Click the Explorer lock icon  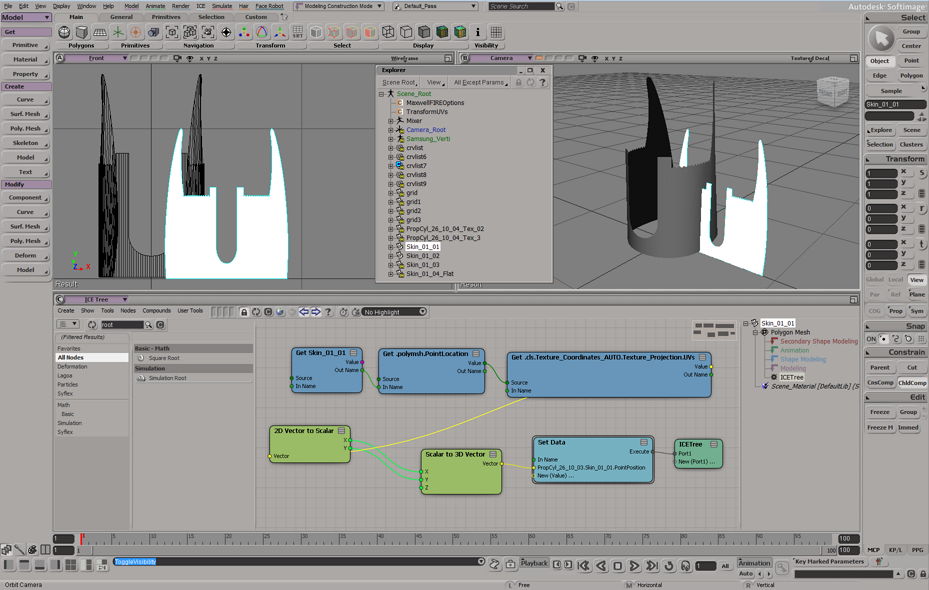point(518,82)
